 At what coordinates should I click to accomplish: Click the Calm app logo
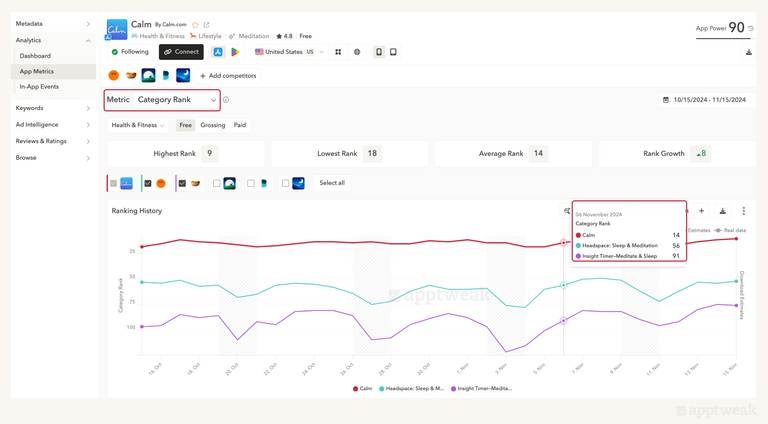tap(117, 29)
